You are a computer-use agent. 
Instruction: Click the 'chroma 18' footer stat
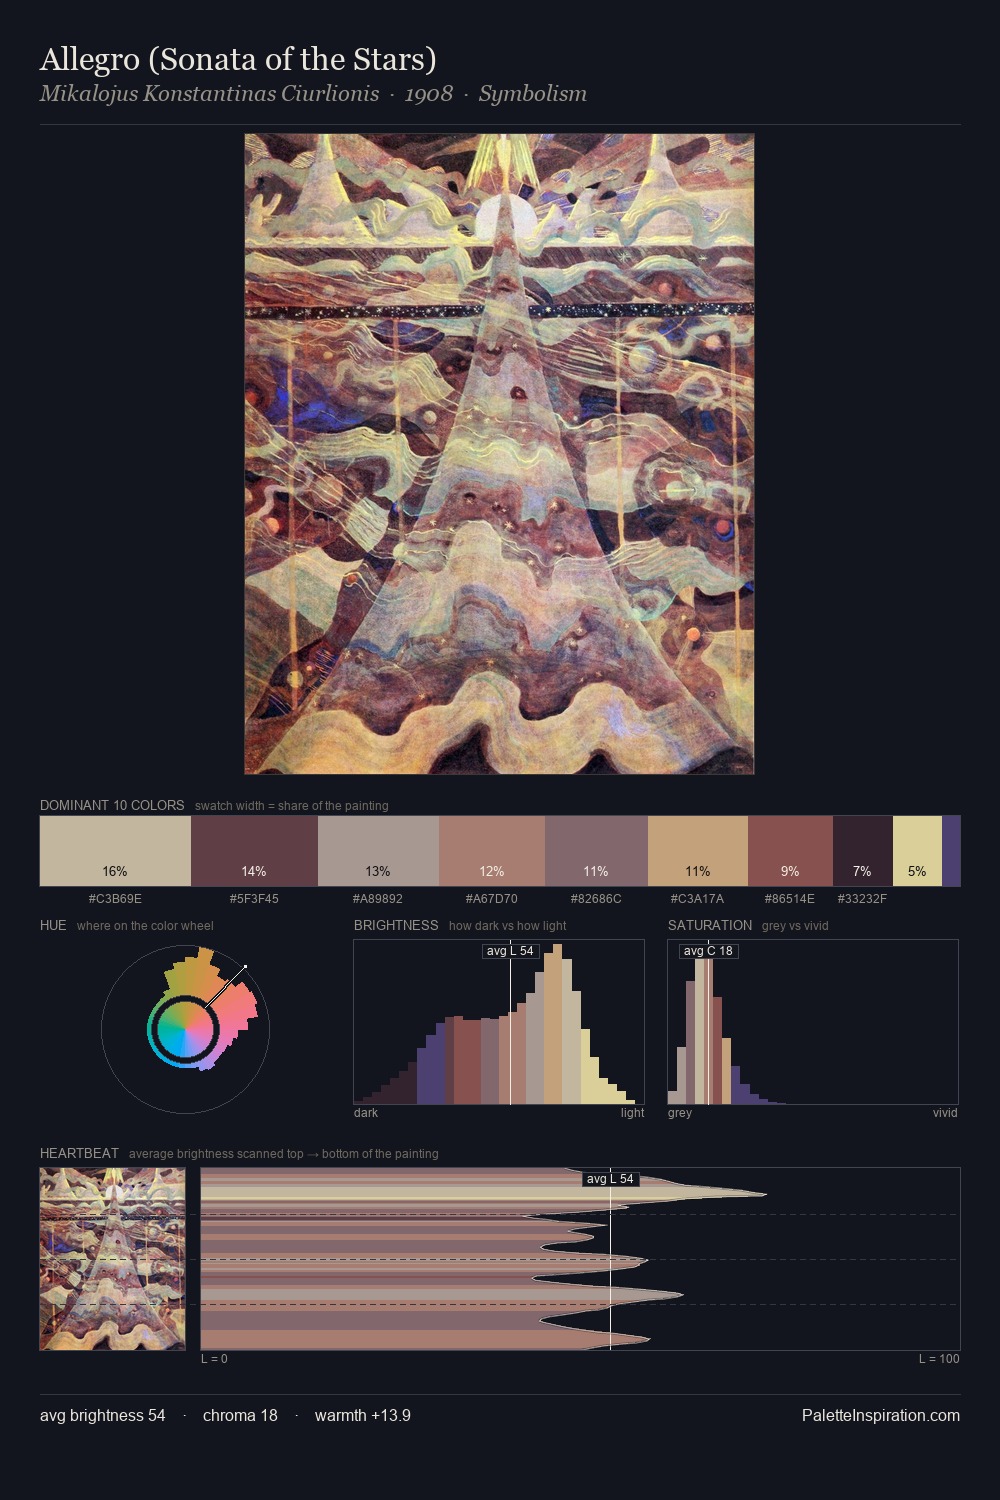[x=240, y=1415]
